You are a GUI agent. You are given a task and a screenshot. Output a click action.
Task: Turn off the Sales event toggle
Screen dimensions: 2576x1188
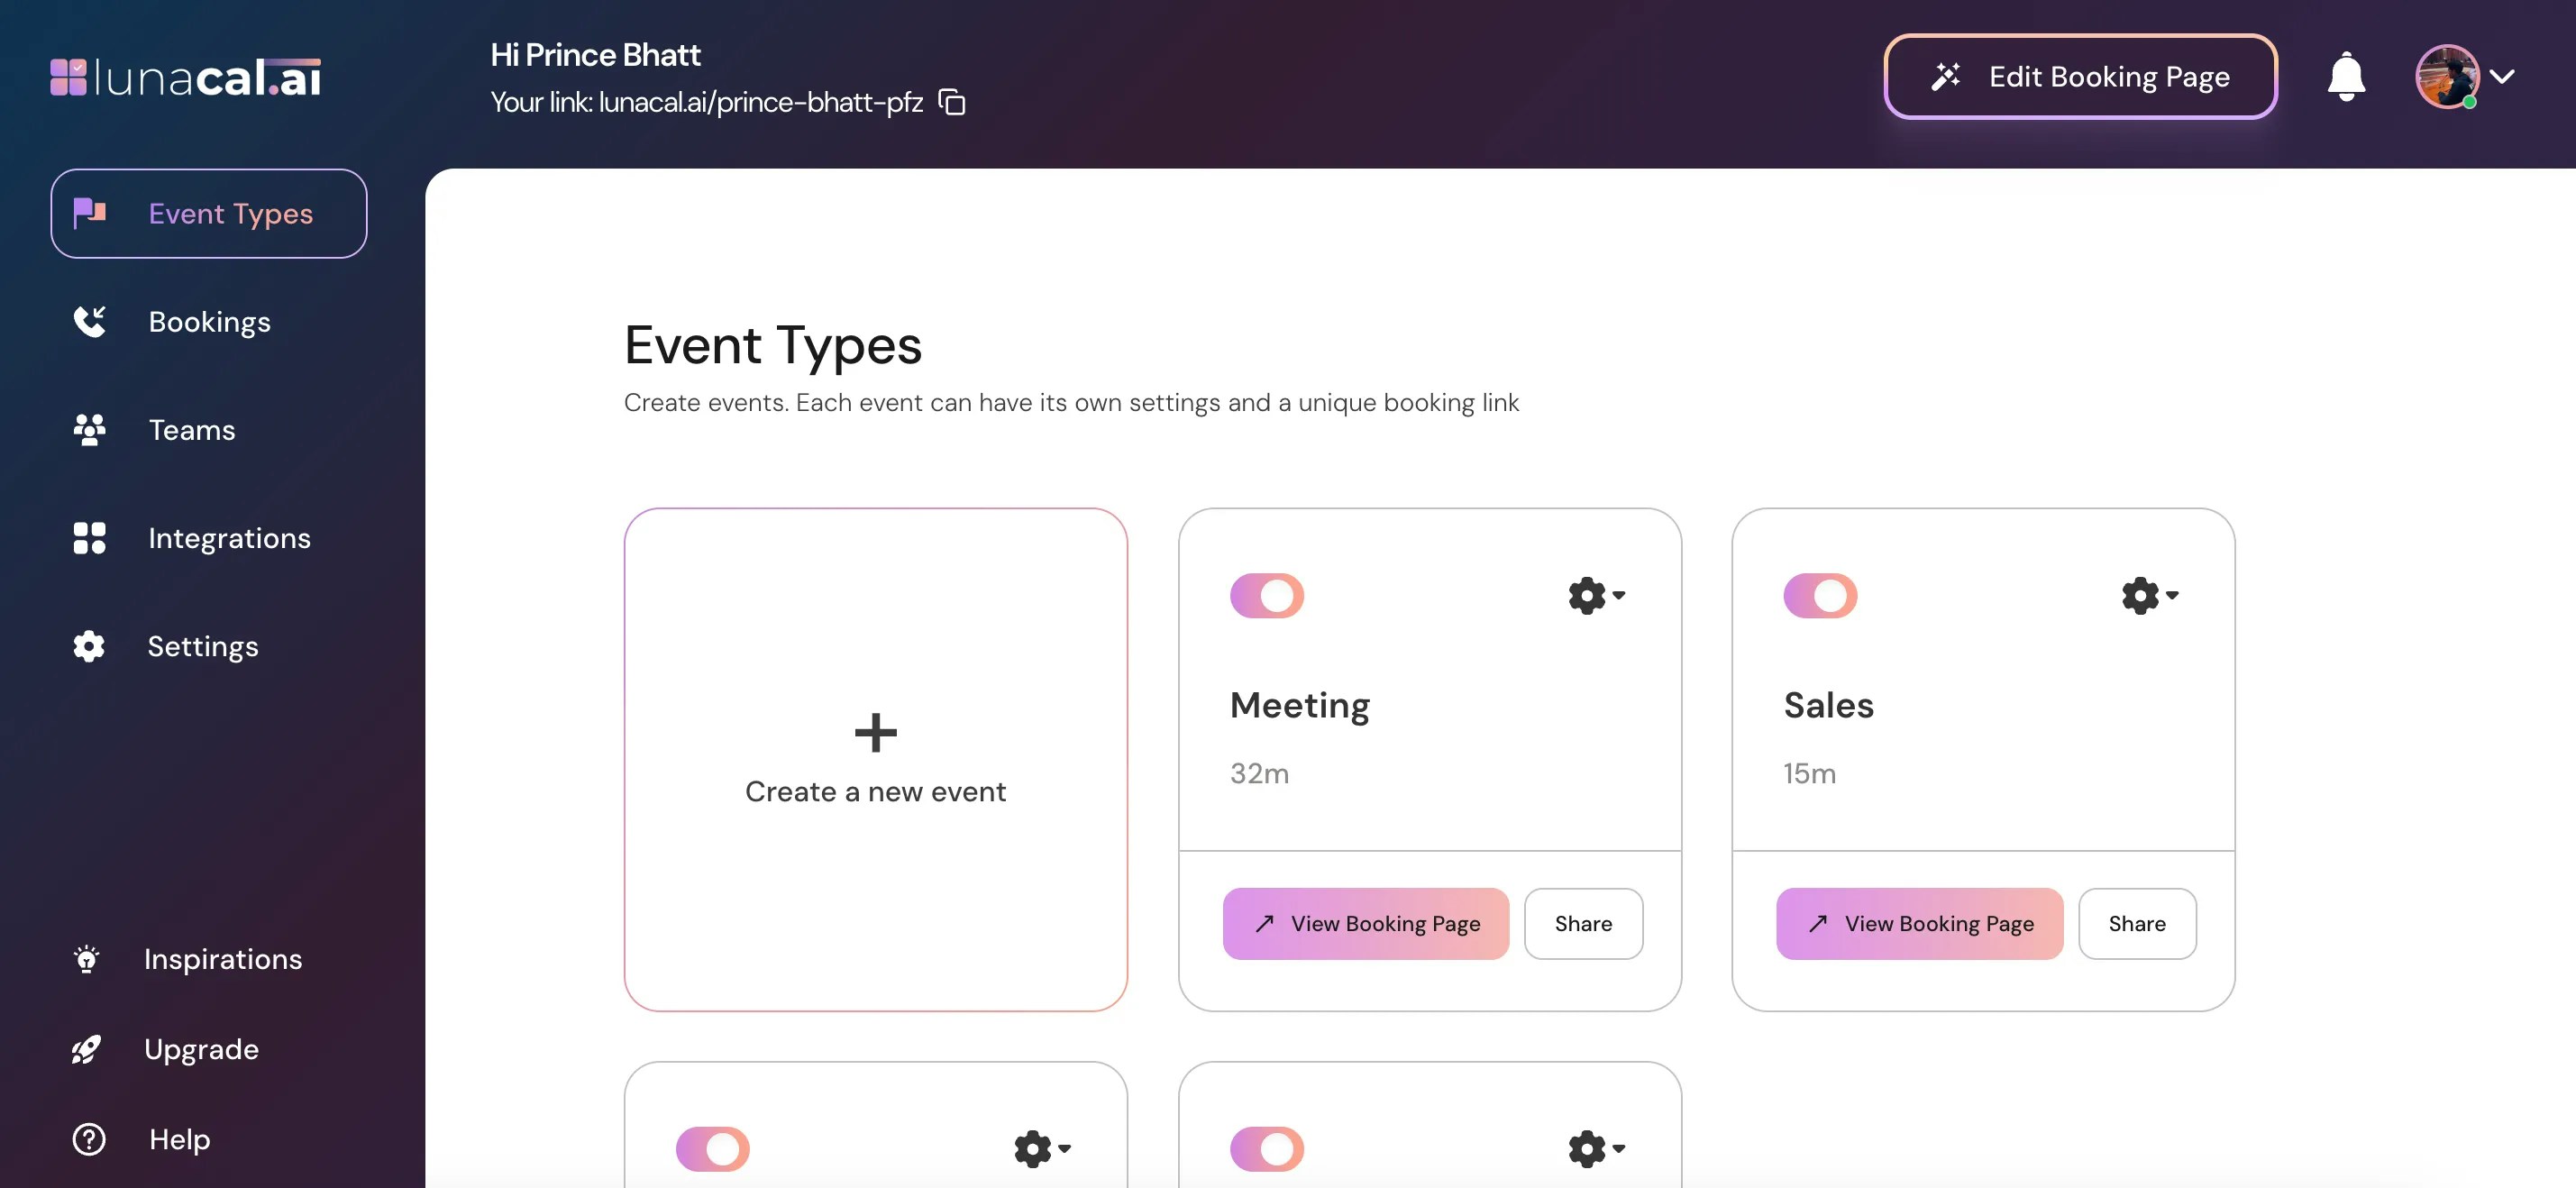[1820, 595]
